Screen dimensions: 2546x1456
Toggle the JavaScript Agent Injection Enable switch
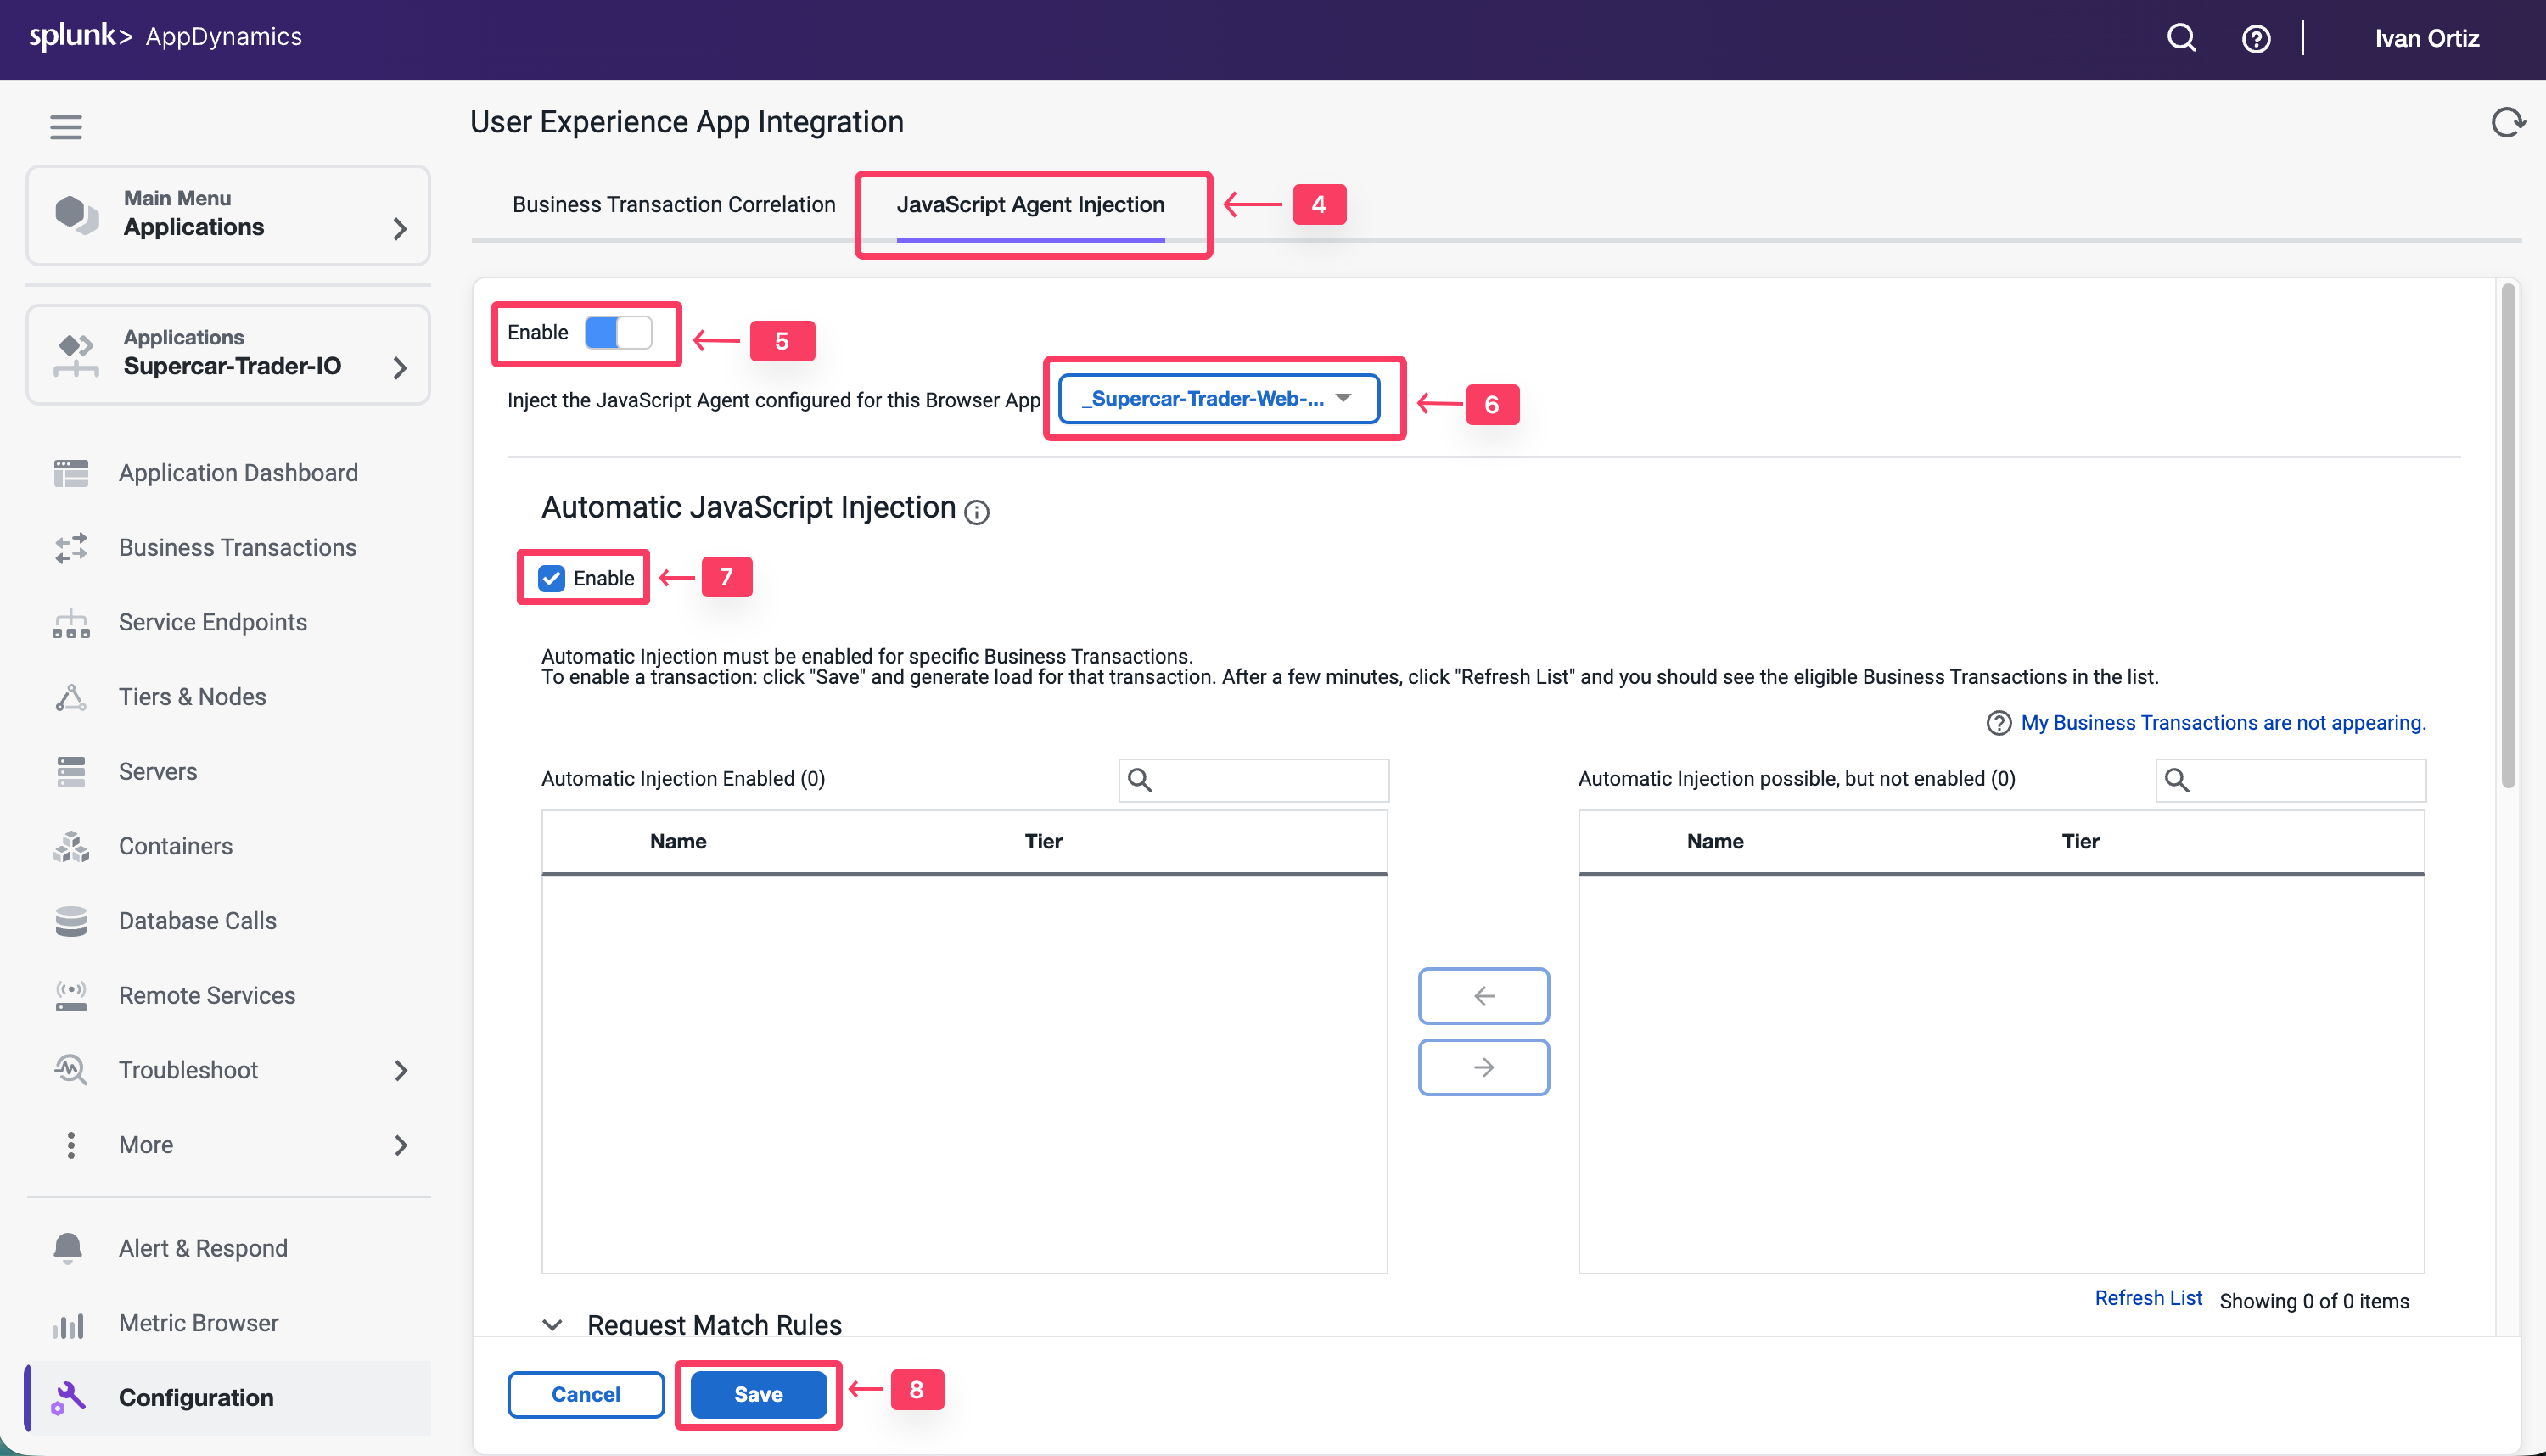[618, 332]
